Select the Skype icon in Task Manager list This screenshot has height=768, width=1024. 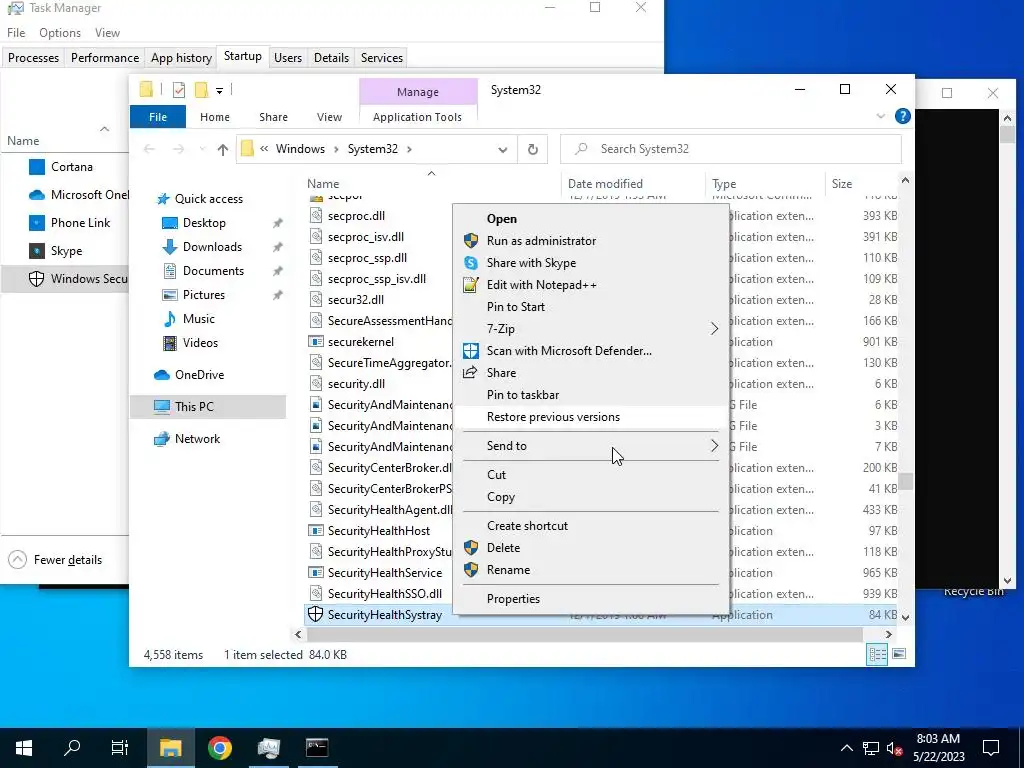(x=37, y=251)
